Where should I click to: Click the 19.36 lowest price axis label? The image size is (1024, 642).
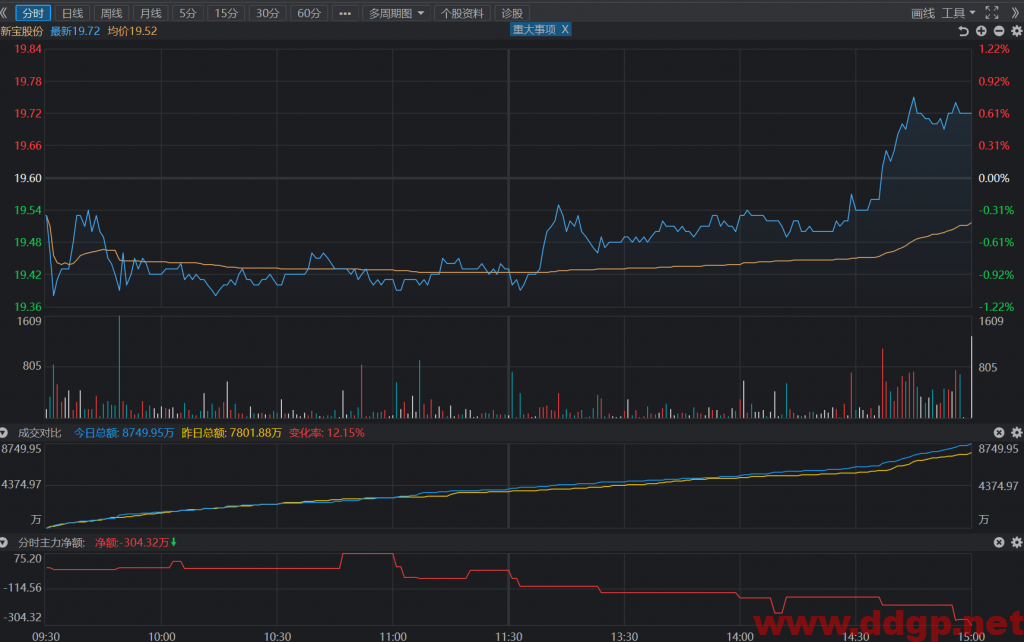point(28,306)
